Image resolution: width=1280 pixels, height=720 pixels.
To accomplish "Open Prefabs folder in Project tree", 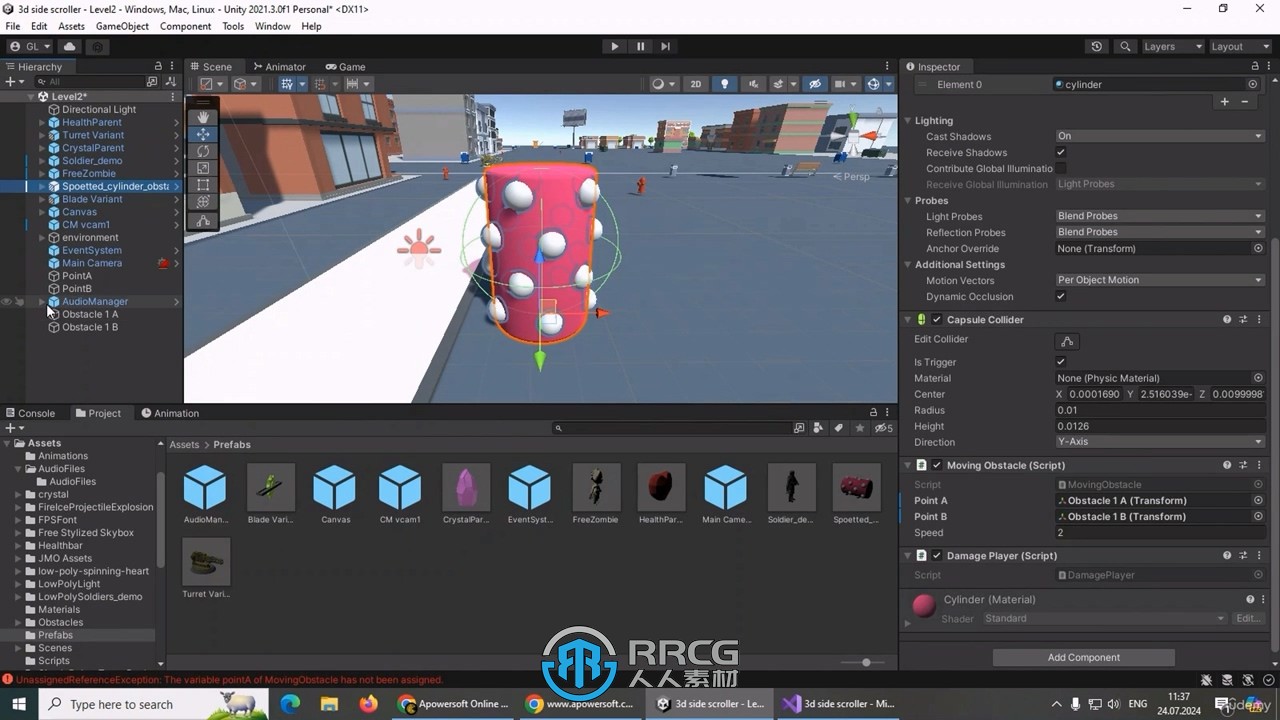I will (55, 635).
